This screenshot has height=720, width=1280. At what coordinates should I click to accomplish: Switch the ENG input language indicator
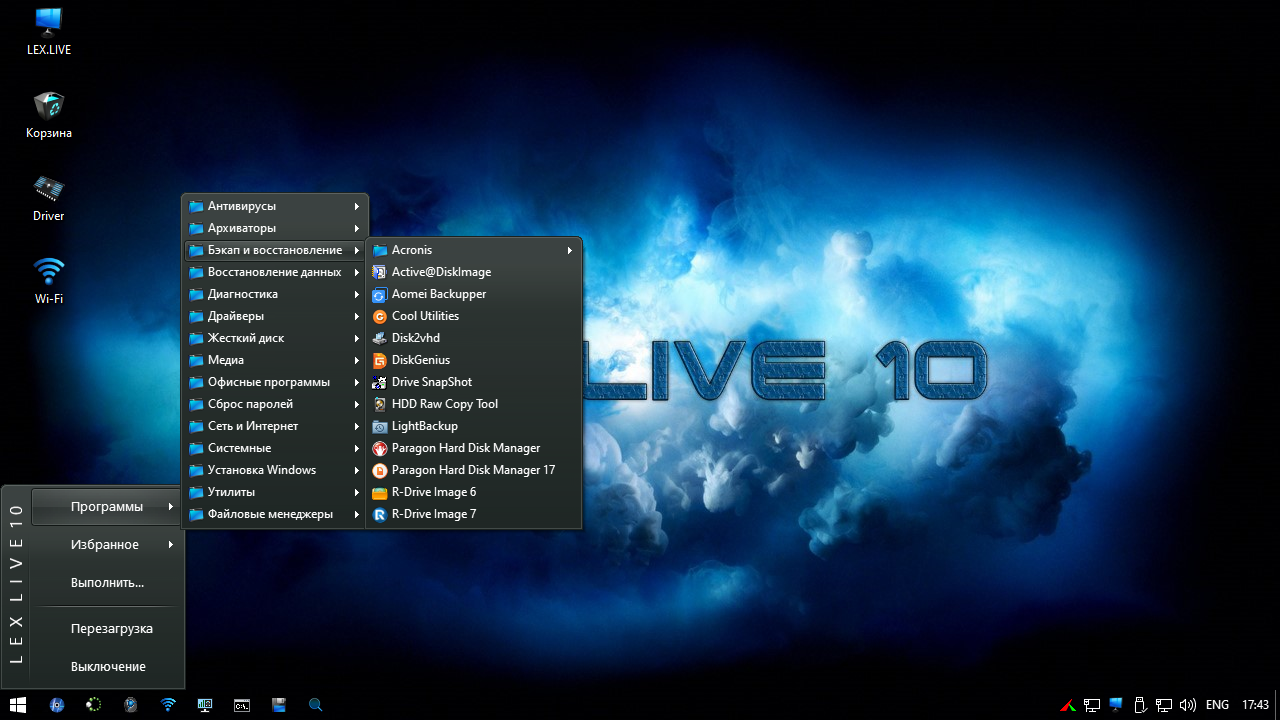[x=1217, y=705]
